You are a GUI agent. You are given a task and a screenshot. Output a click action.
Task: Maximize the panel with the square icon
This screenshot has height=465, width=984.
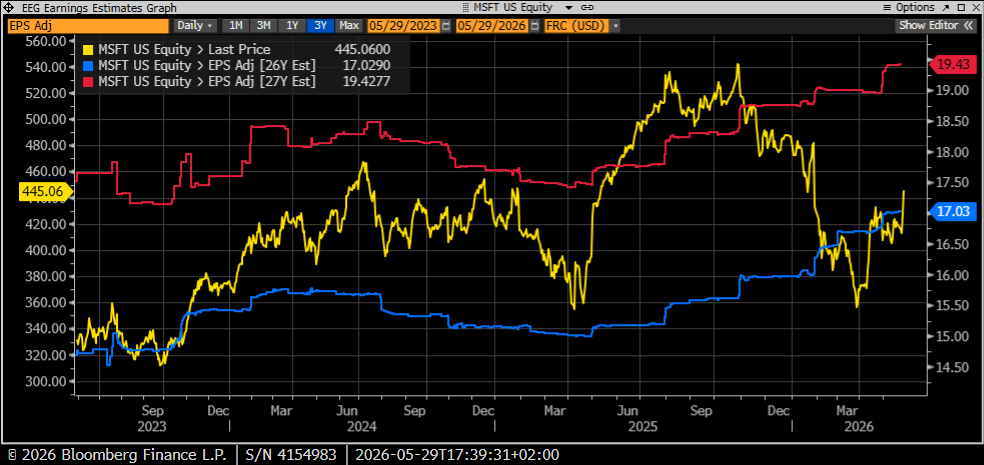(960, 8)
